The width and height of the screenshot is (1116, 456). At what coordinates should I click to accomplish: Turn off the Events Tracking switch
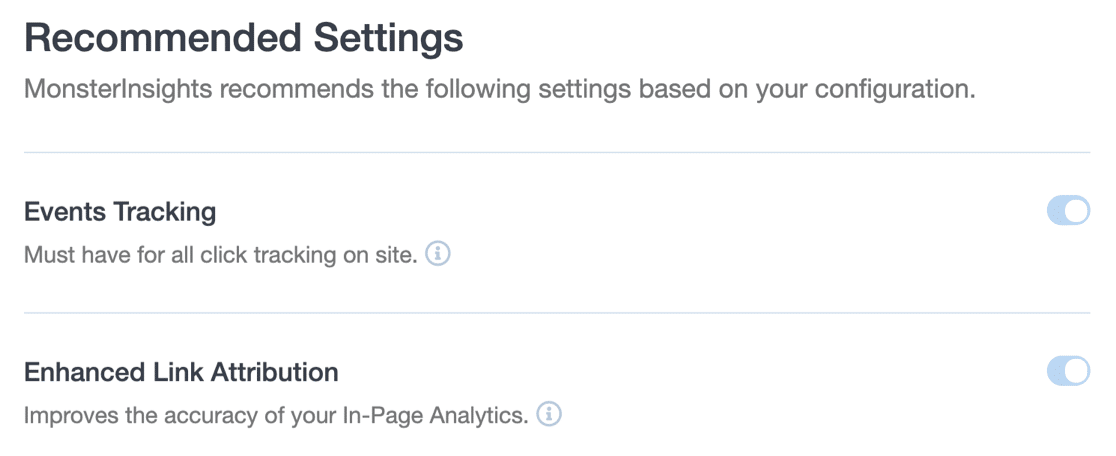pyautogui.click(x=1068, y=211)
